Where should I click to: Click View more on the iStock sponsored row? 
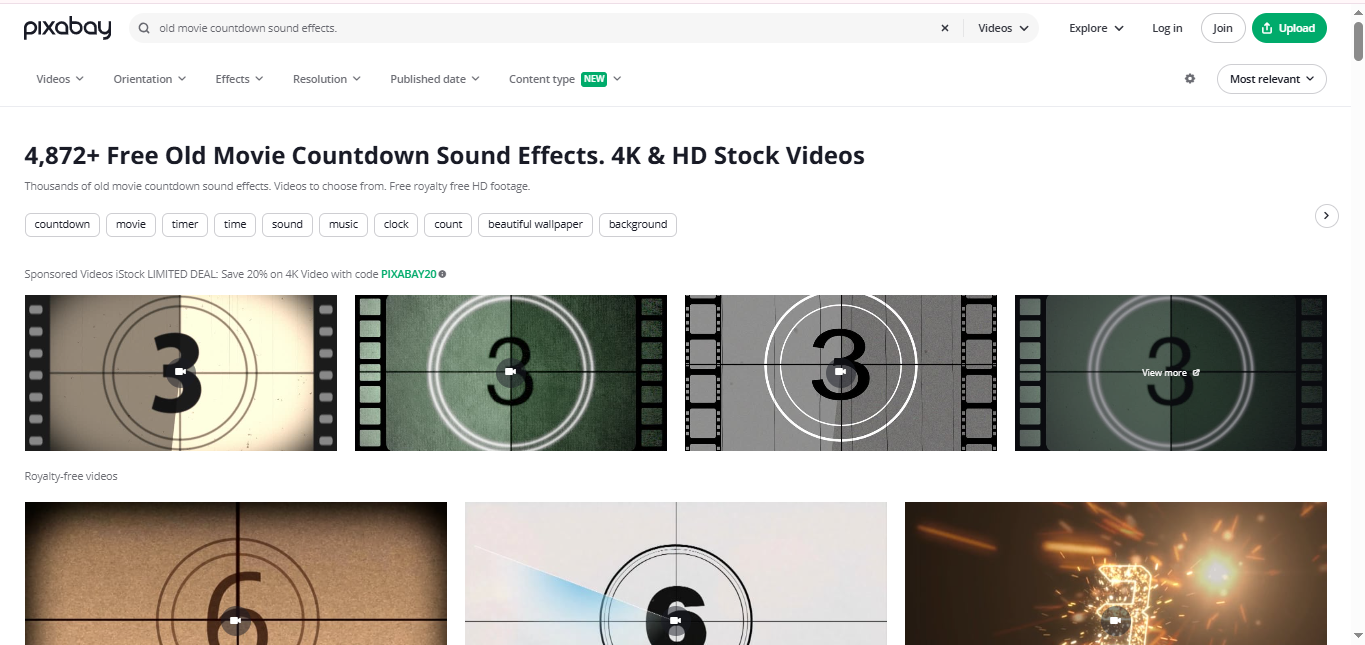pos(1169,372)
